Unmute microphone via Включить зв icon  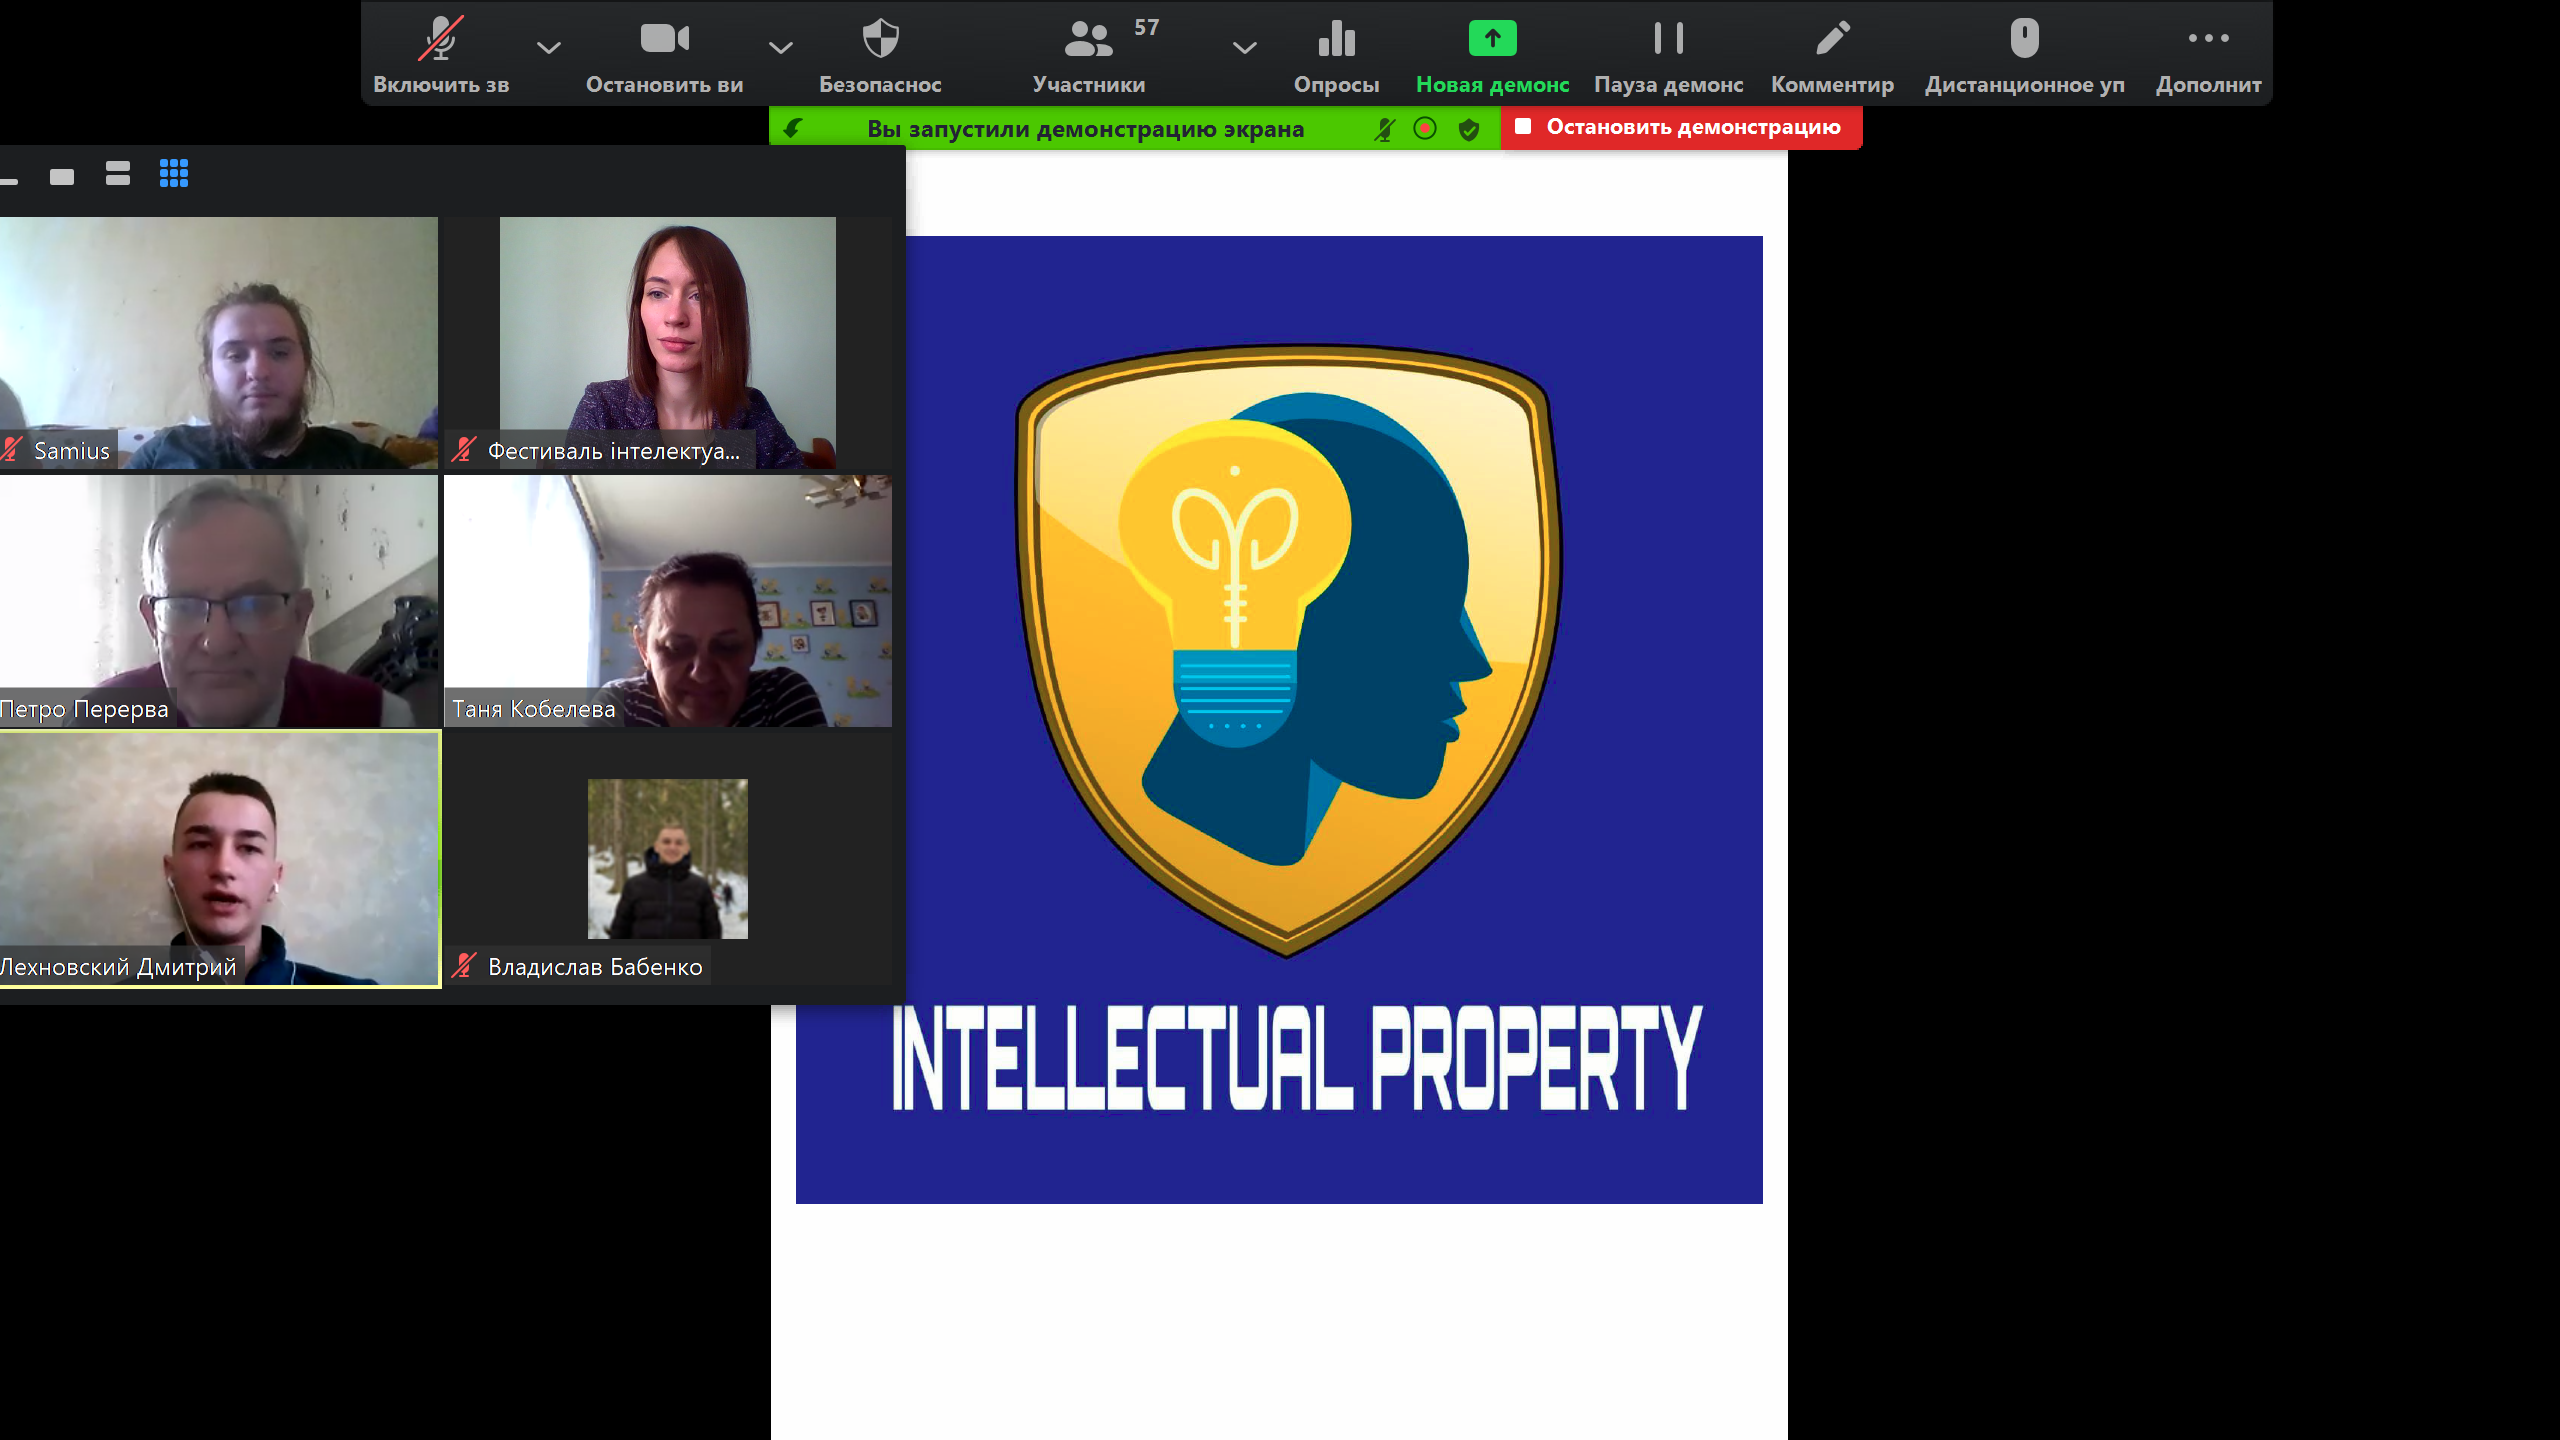[x=441, y=40]
